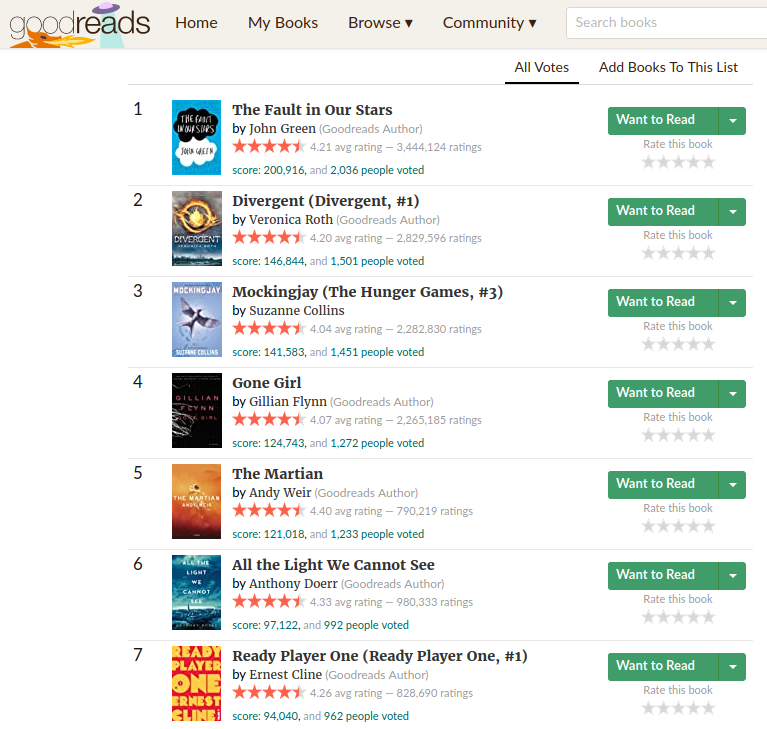Image resolution: width=767 pixels, height=729 pixels.
Task: Open The Fault in Our Stars cover thumbnail
Action: [196, 137]
